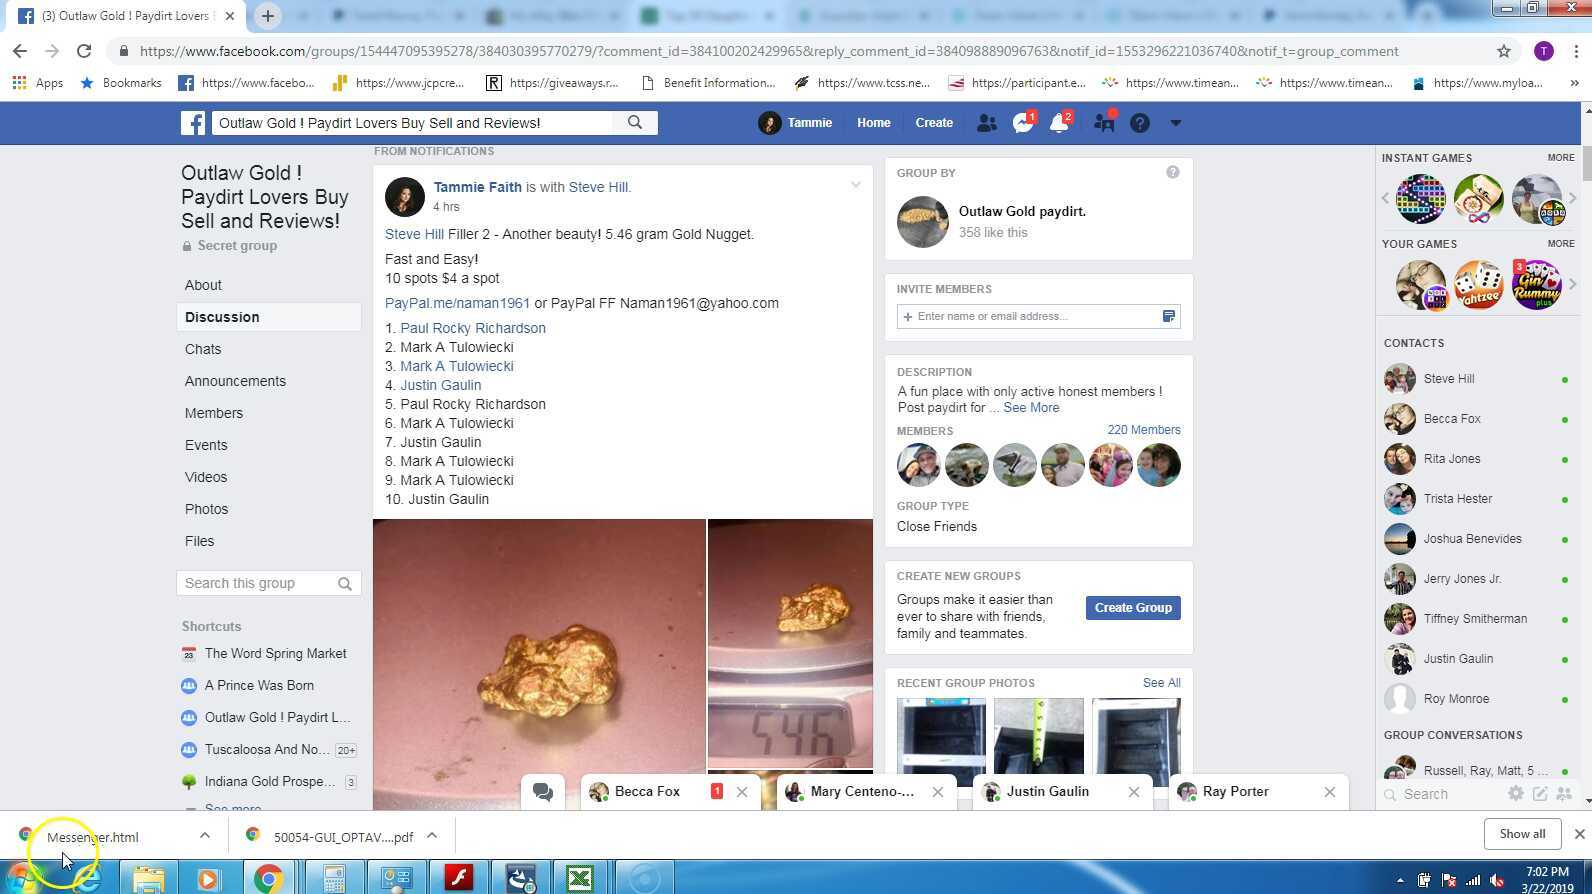Go back with Chrome's back arrow

20,51
